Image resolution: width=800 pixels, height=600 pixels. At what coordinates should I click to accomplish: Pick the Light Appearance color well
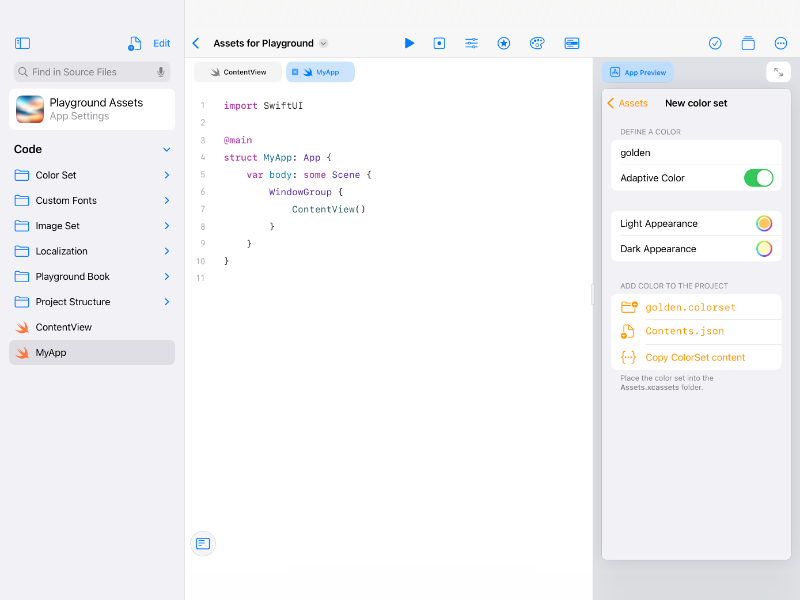click(x=764, y=224)
